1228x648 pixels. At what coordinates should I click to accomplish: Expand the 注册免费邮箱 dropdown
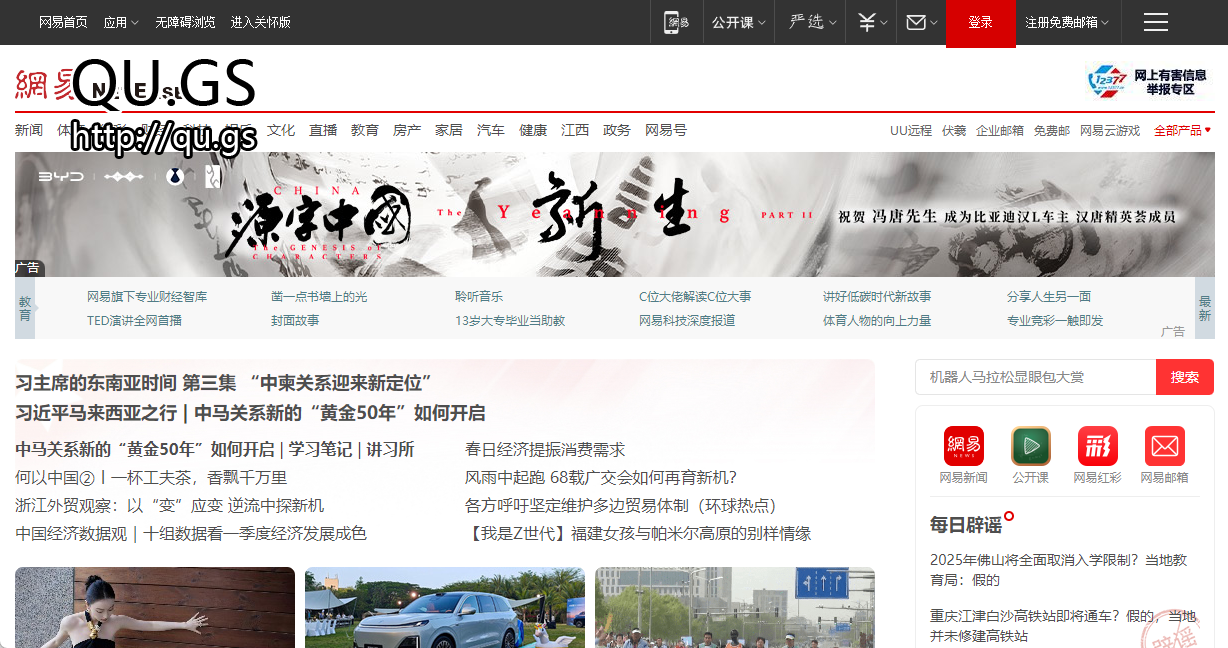[x=1067, y=22]
